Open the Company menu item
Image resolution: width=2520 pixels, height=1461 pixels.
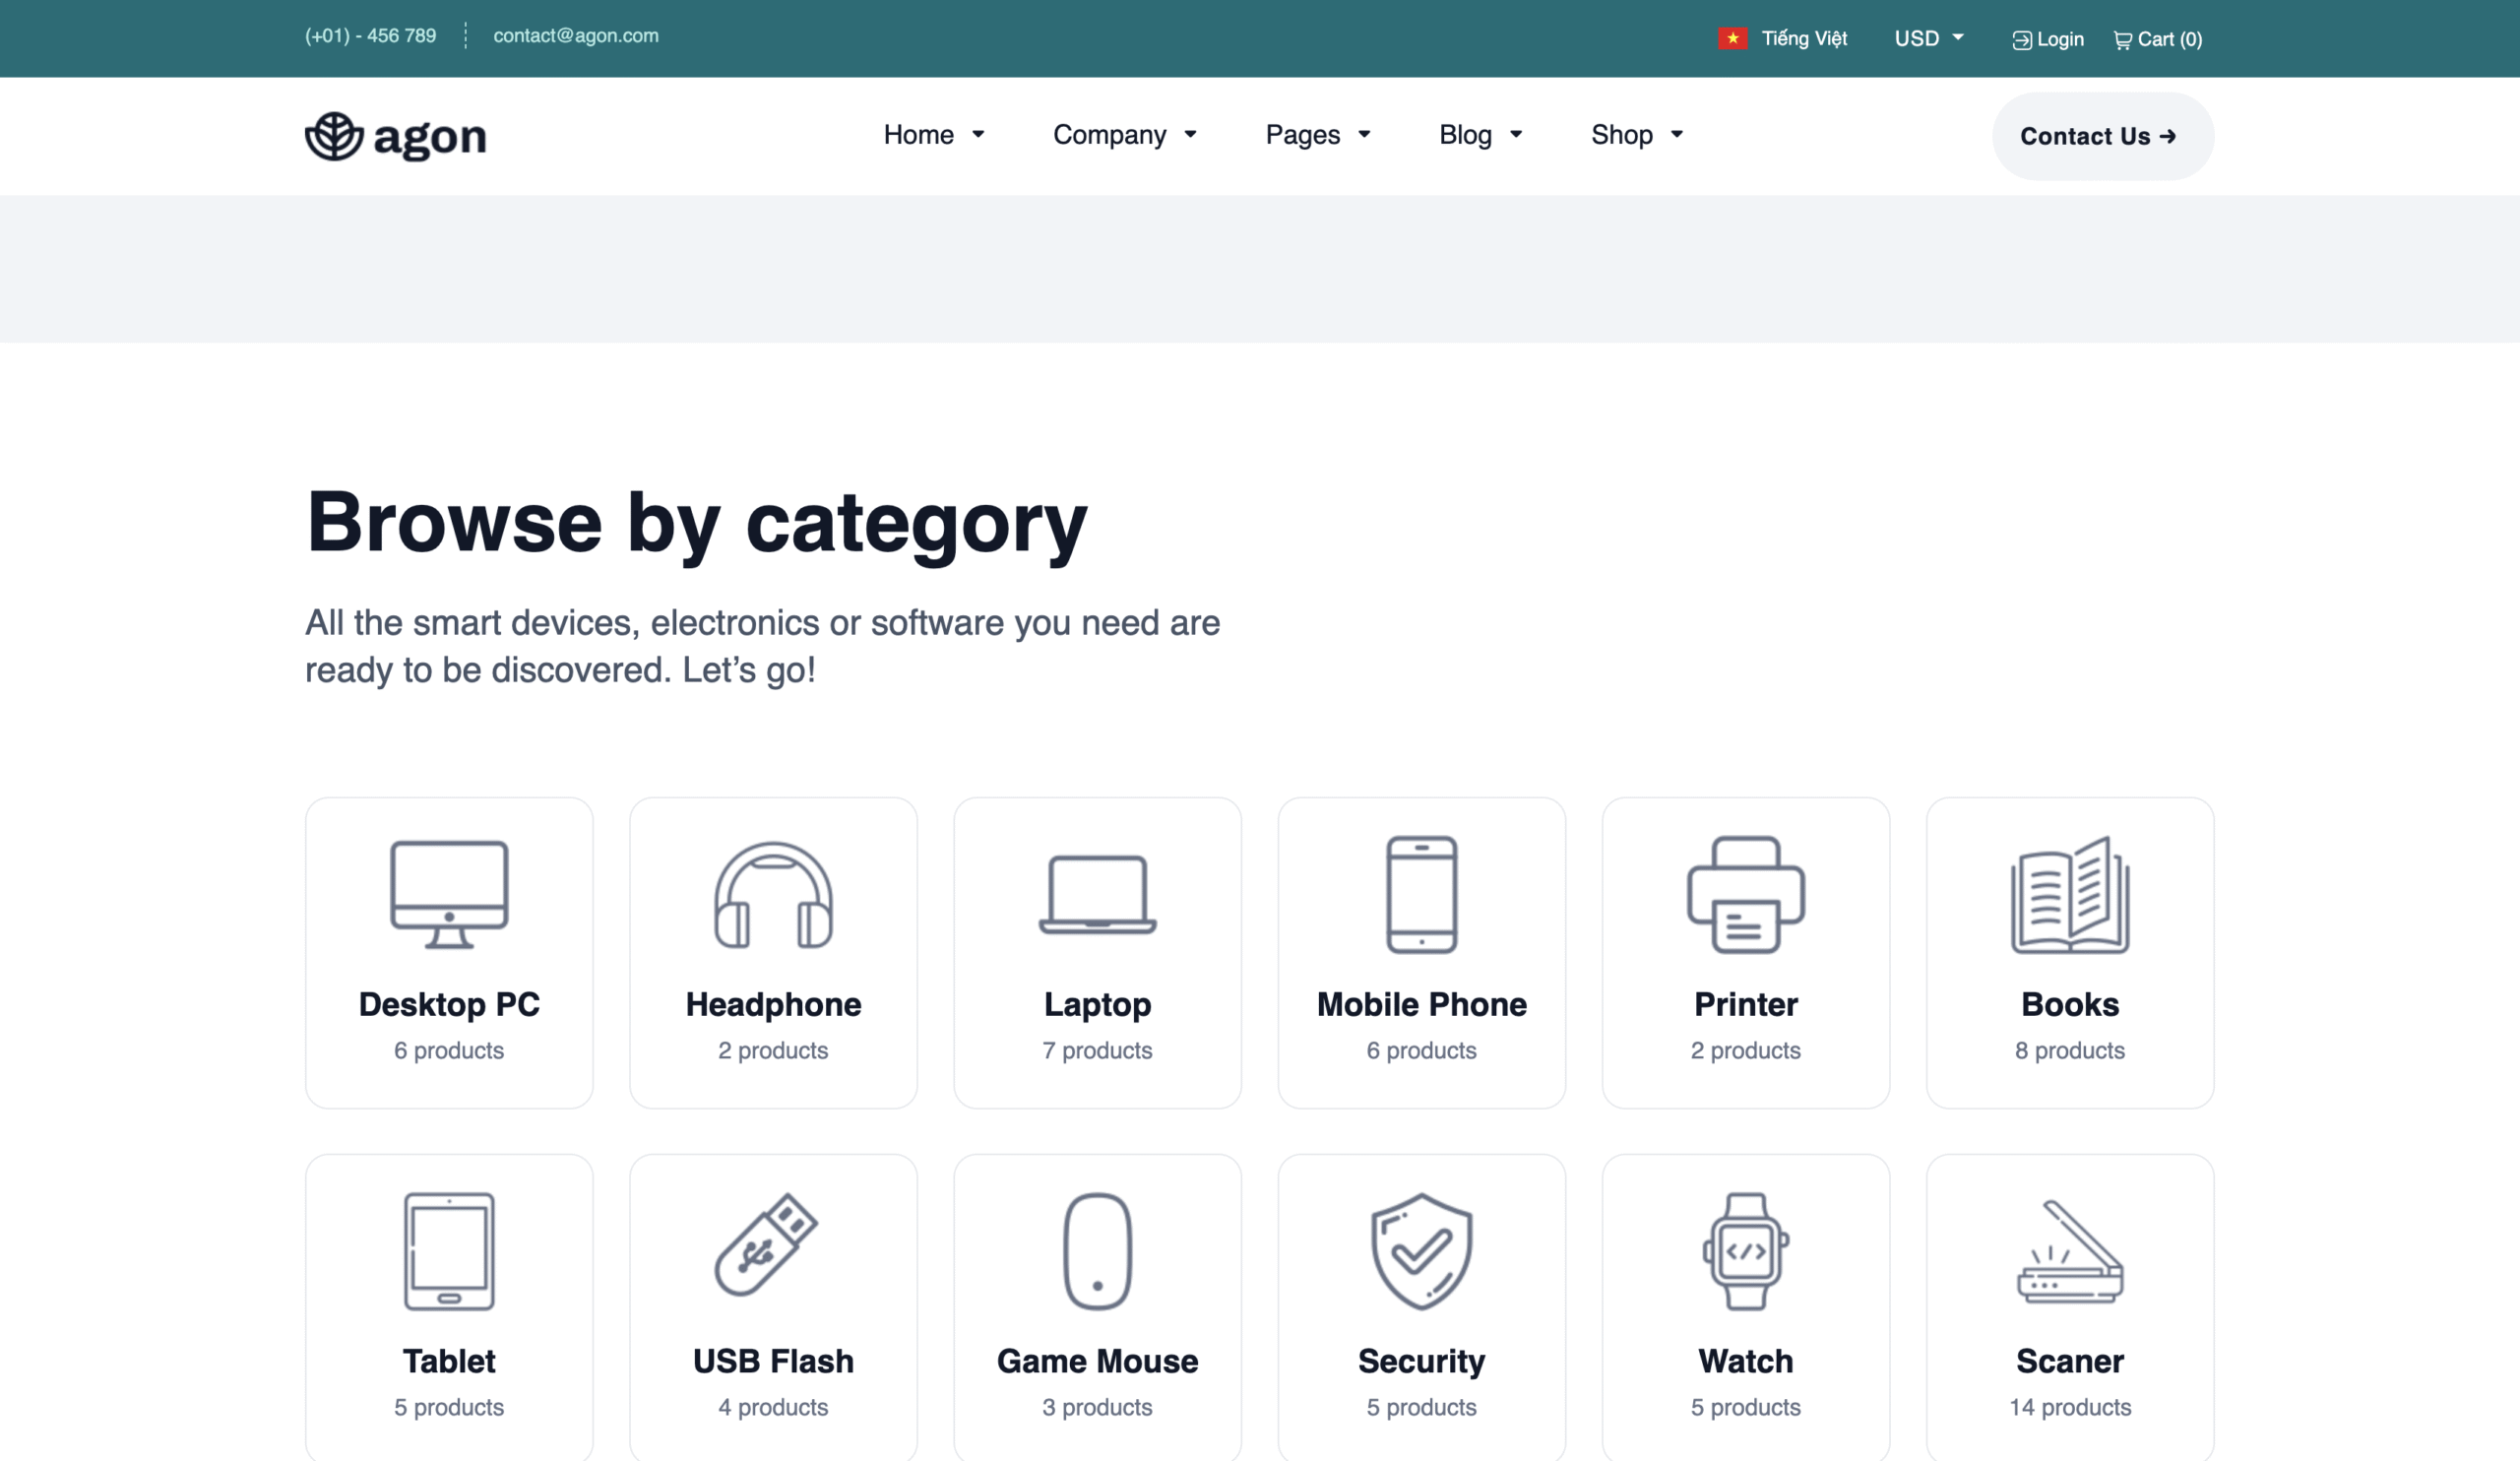point(1124,134)
